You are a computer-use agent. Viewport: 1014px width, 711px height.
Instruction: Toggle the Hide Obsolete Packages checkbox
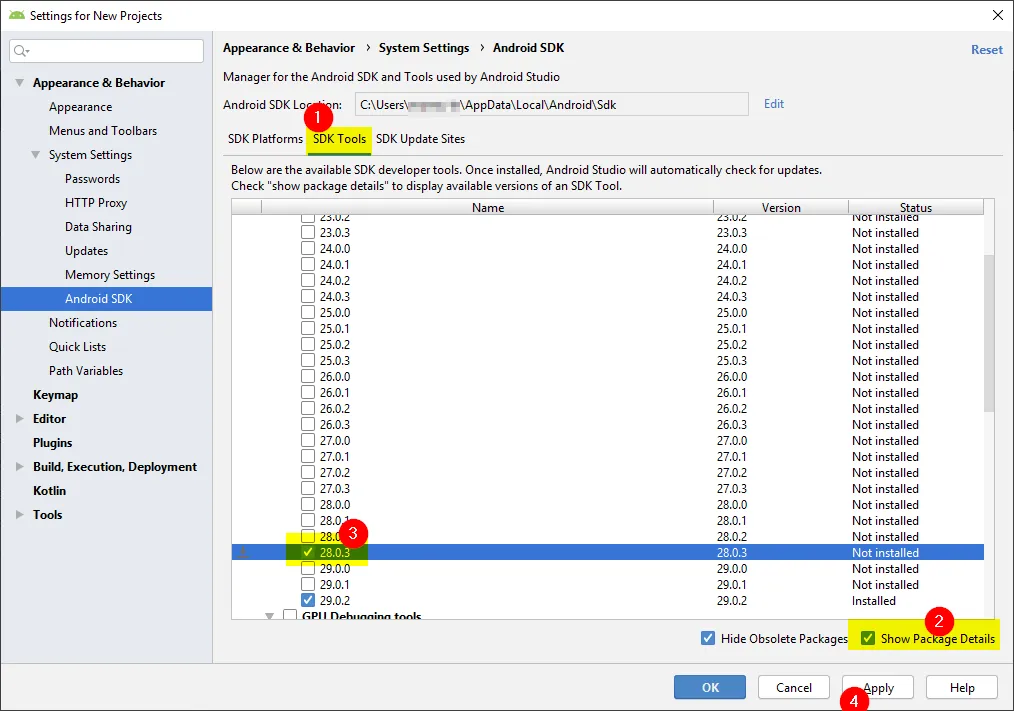coord(708,639)
